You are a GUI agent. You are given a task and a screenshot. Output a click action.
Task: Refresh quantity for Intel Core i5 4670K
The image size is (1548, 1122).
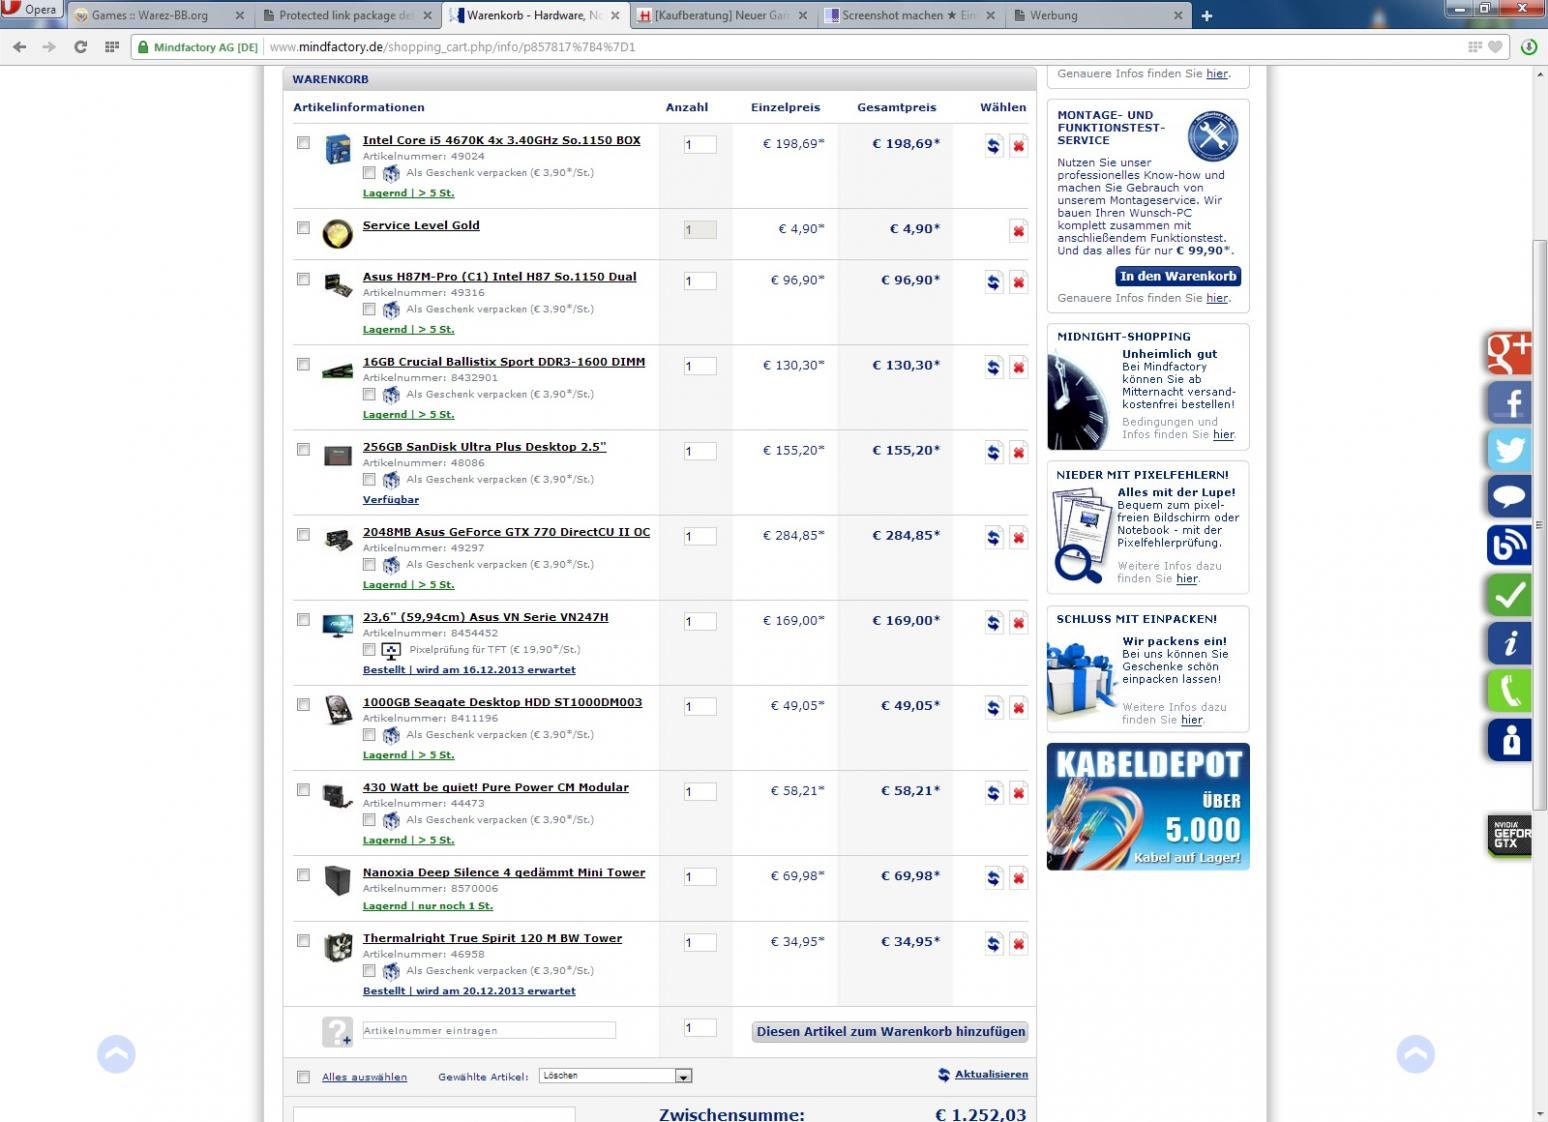pos(993,146)
